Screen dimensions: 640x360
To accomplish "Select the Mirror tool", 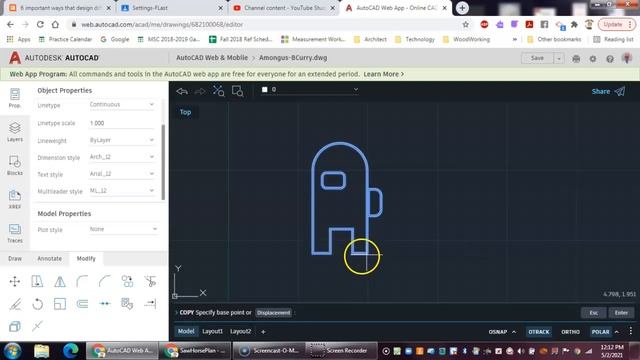I will point(60,281).
